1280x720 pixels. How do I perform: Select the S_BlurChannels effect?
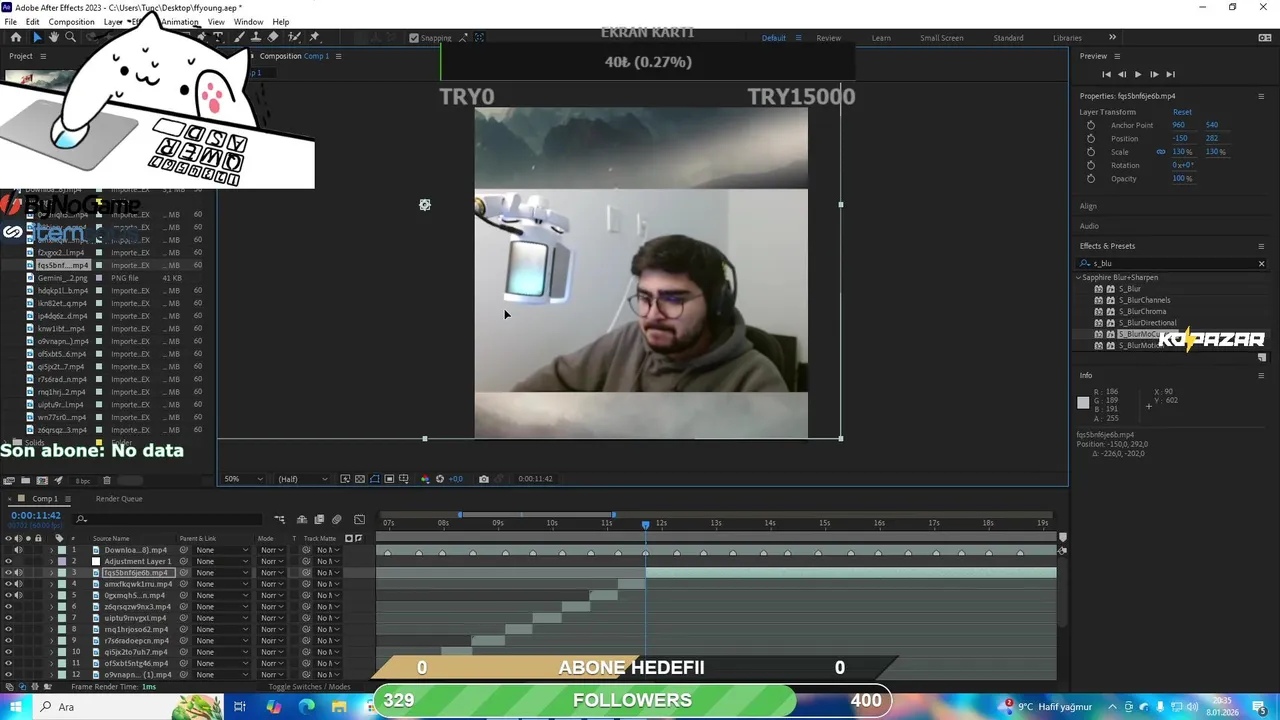[x=1144, y=300]
